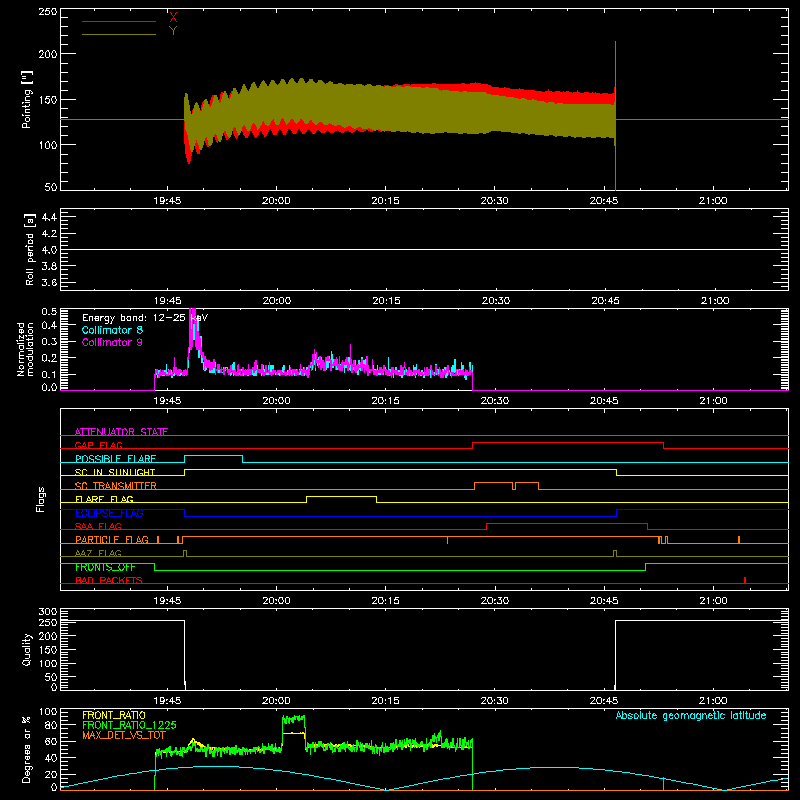This screenshot has height=800, width=800.
Task: Click the Roll period [s] axis title
Action: tap(30, 249)
